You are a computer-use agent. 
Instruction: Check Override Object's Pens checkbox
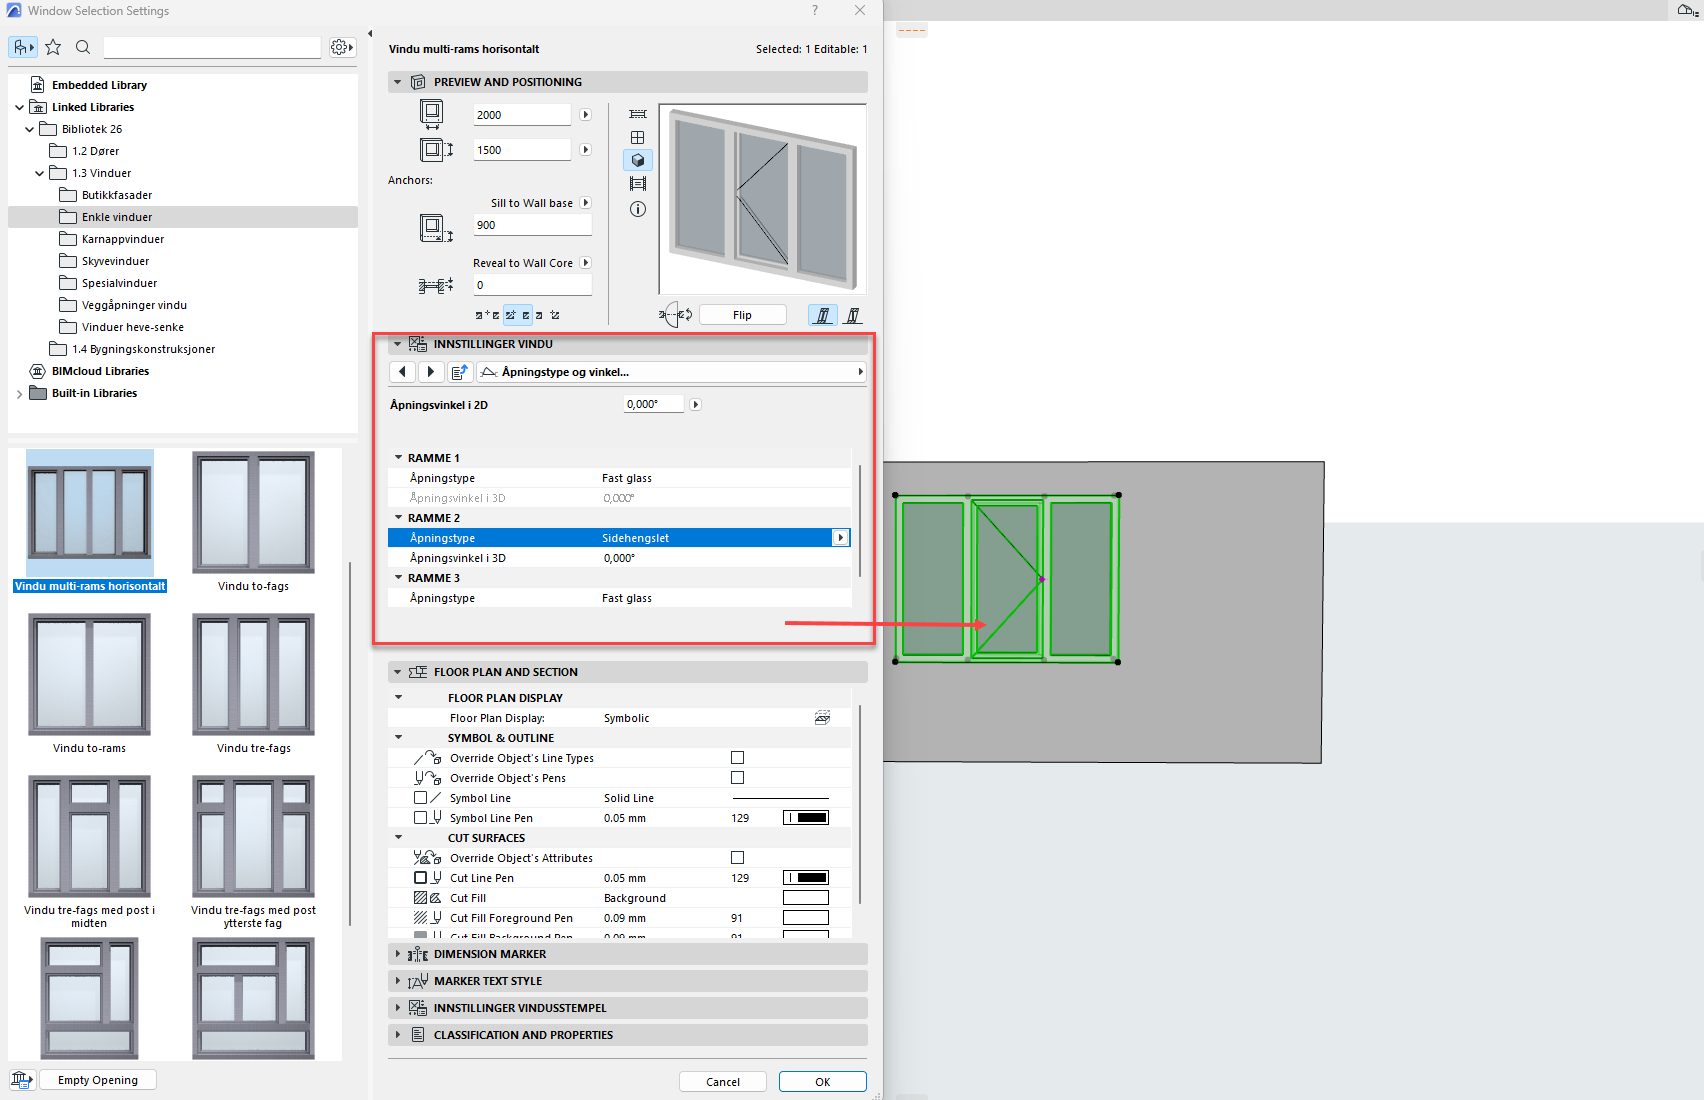pos(737,778)
